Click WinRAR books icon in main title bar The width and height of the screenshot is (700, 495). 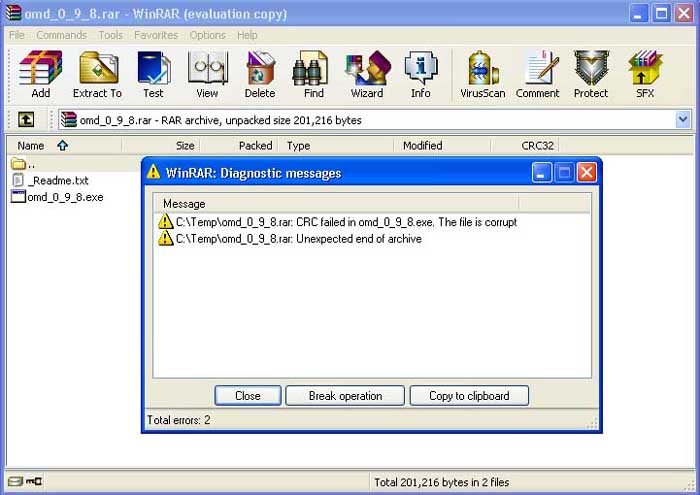[x=13, y=13]
